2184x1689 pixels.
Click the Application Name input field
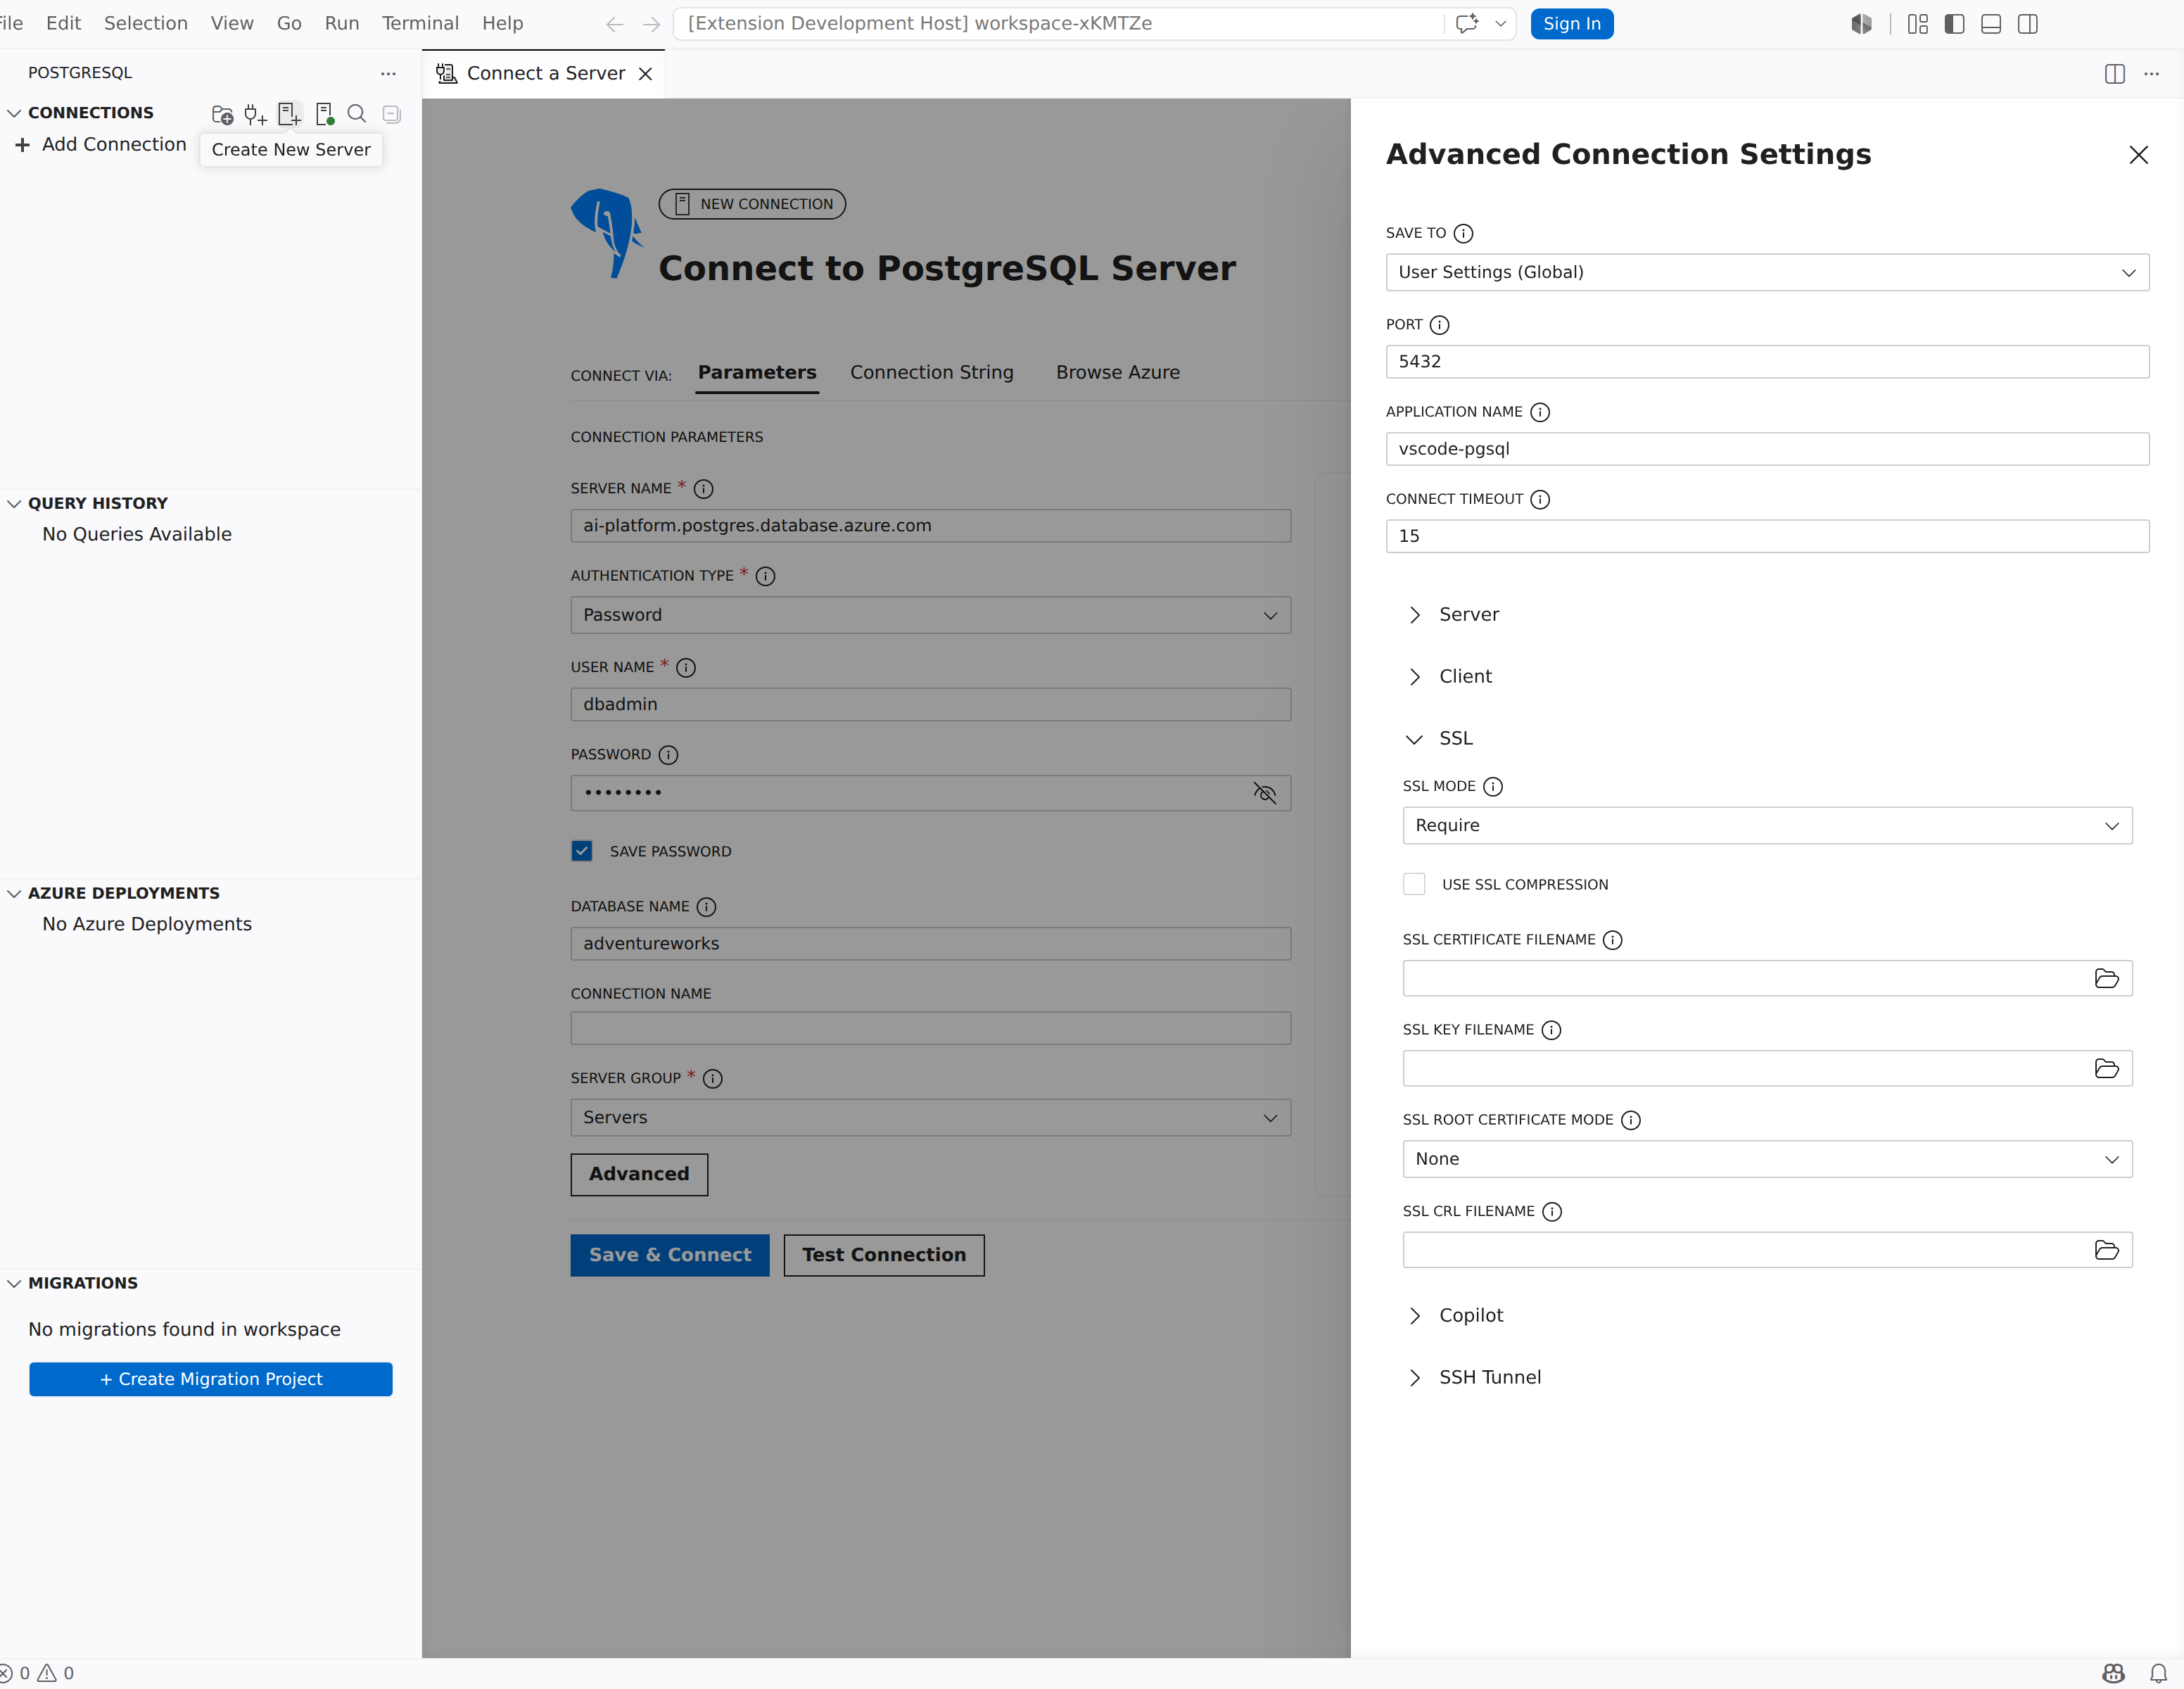point(1767,449)
